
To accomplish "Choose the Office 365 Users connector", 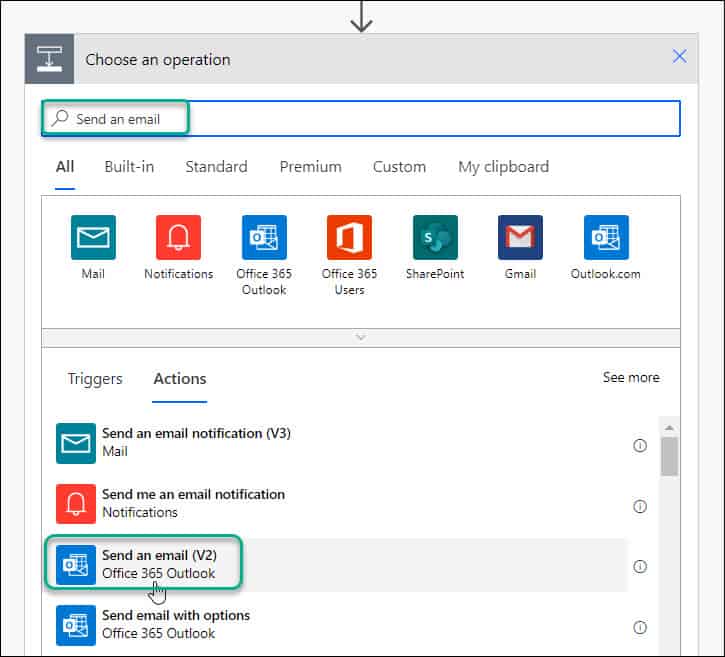I will [x=349, y=237].
